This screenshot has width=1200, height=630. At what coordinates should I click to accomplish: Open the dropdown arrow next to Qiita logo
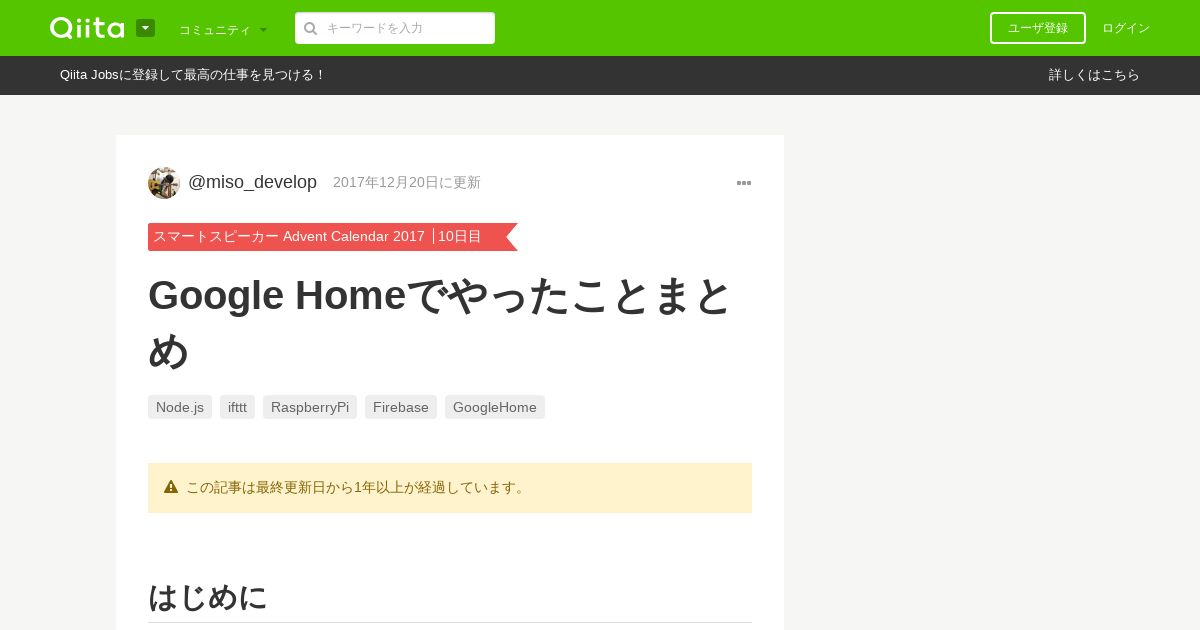[145, 28]
